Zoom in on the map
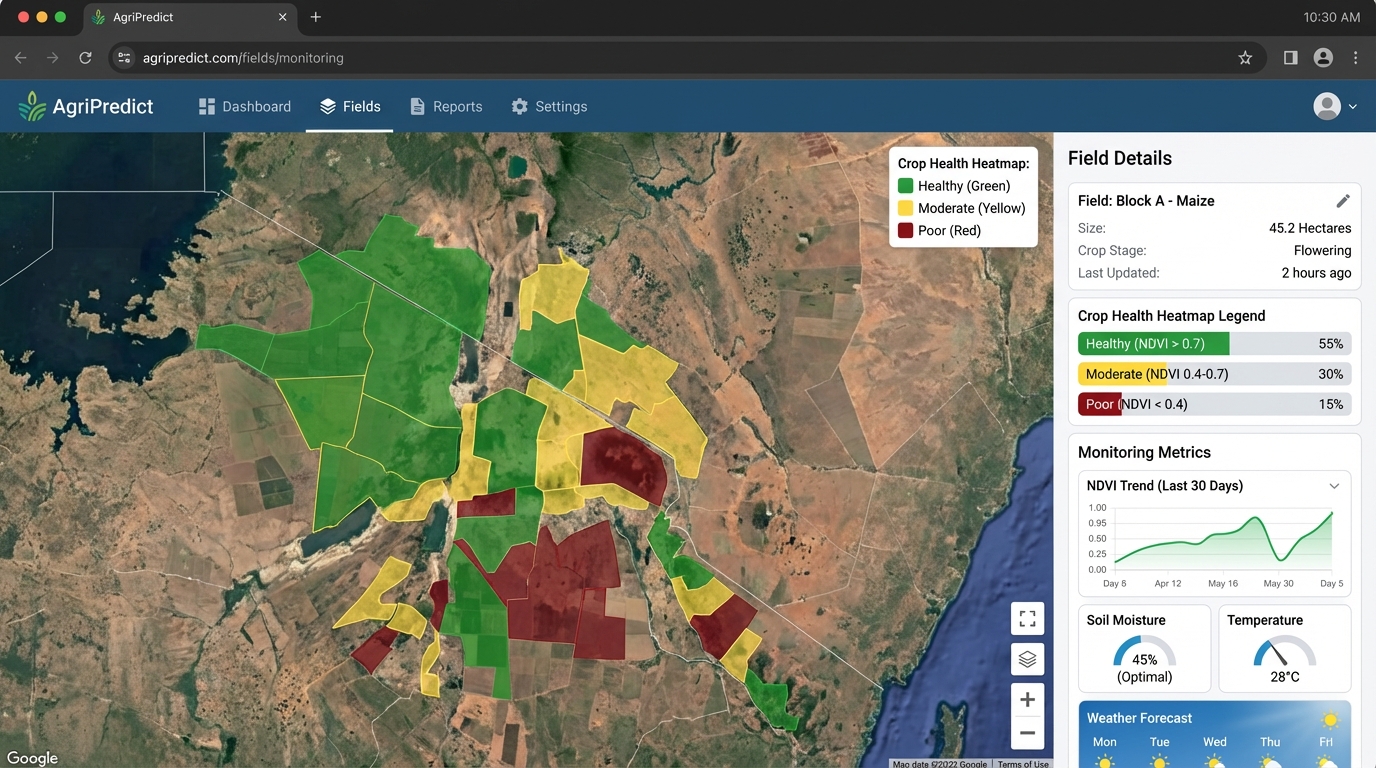The height and width of the screenshot is (768, 1376). pos(1027,700)
